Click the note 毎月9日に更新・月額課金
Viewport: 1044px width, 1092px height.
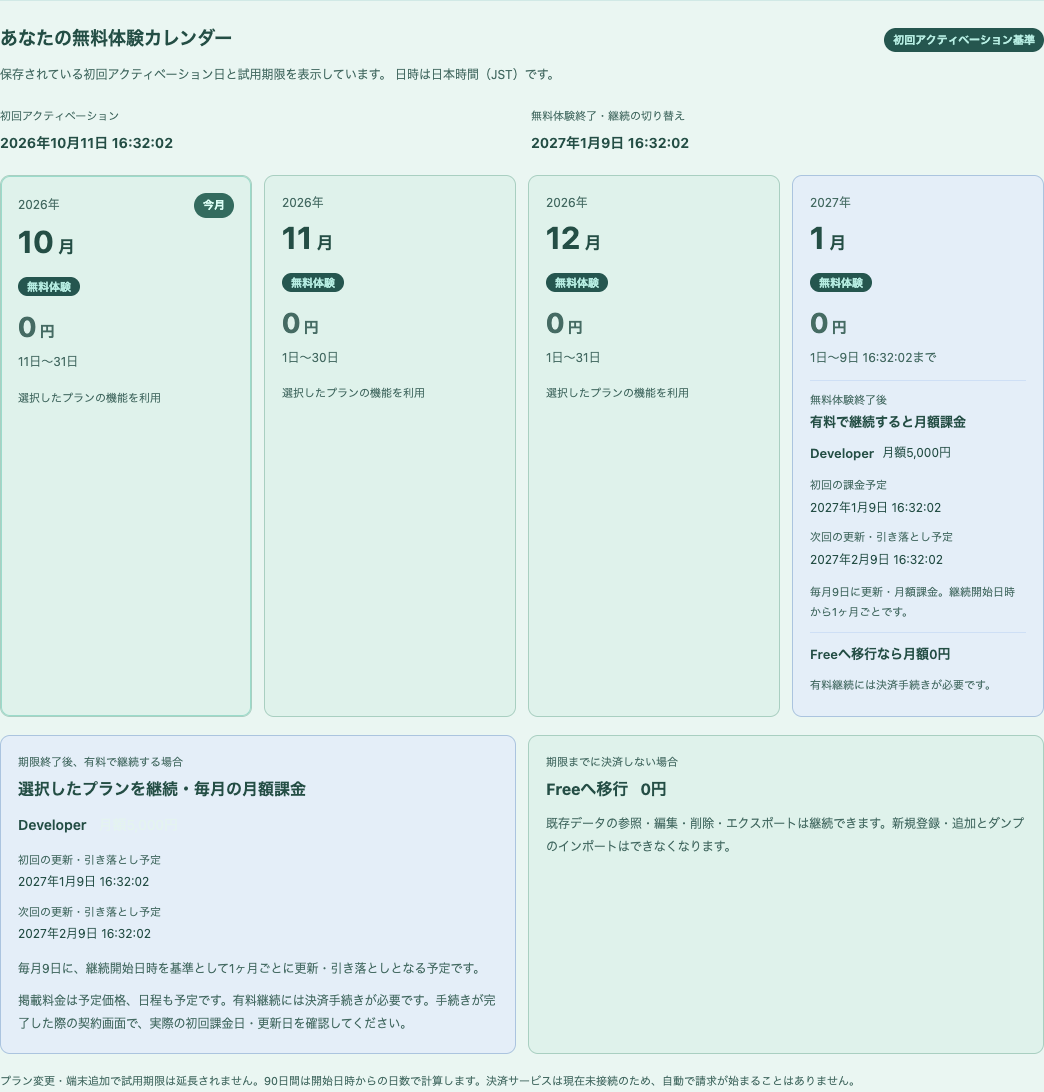(x=912, y=602)
